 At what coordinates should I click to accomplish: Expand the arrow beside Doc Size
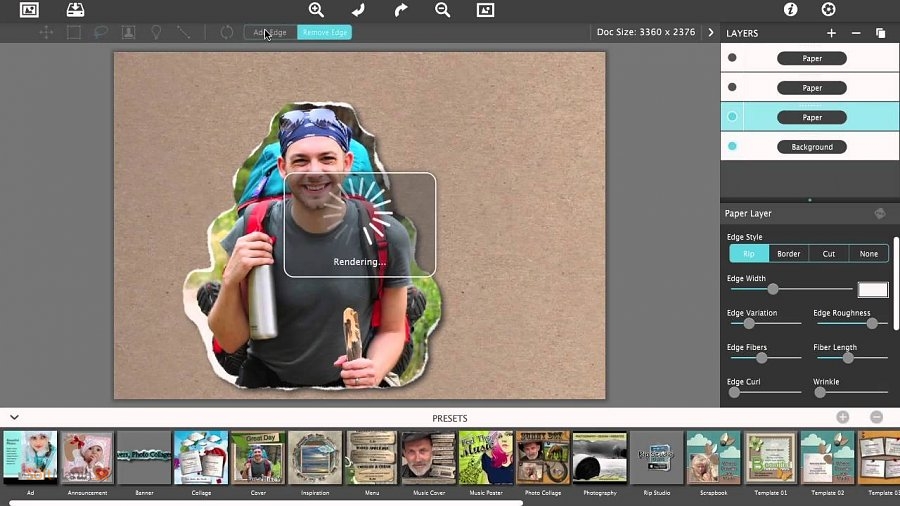click(711, 33)
